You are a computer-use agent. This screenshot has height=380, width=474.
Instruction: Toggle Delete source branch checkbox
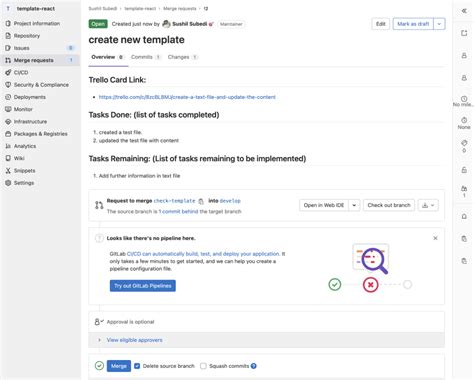(137, 366)
